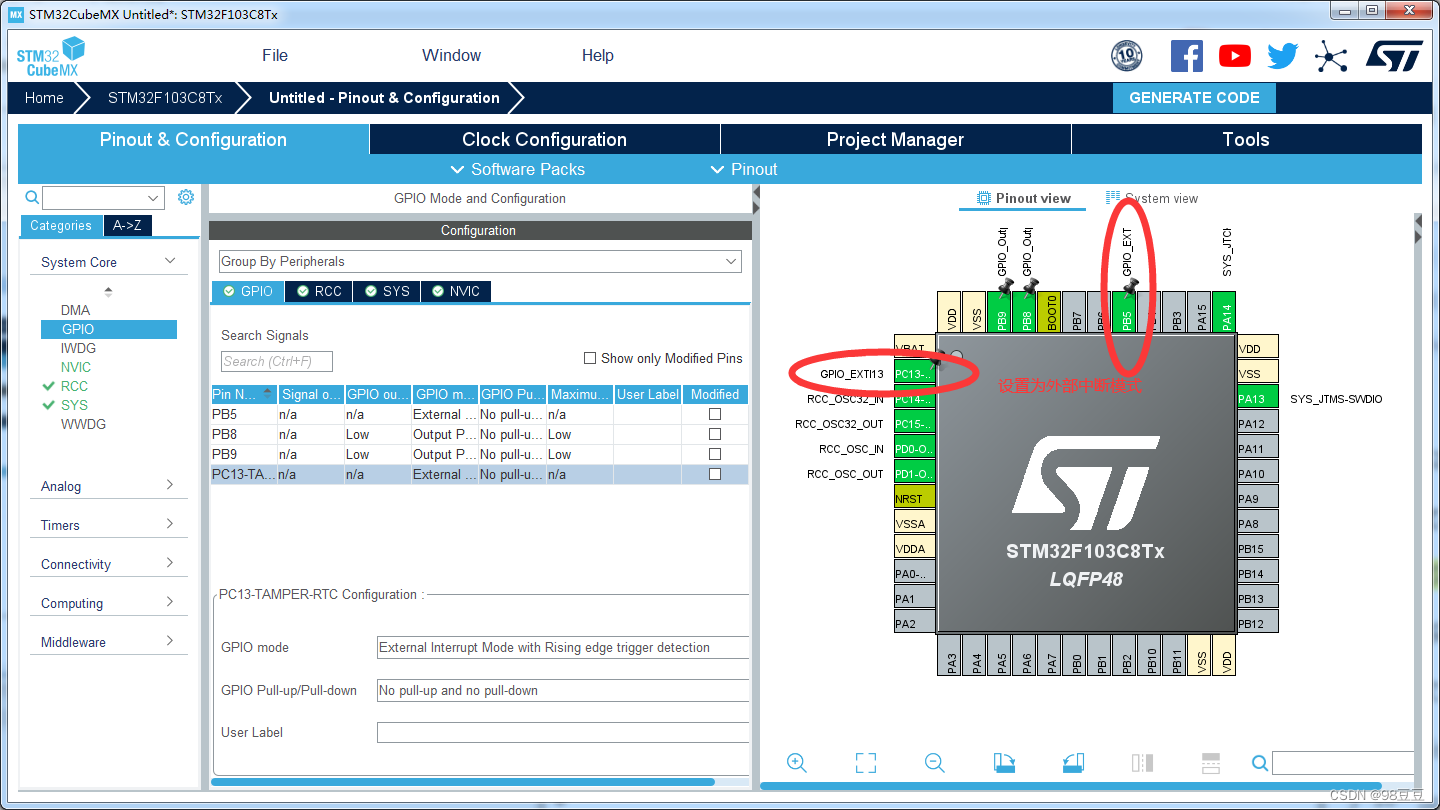Open the Window menu
Screen dimensions: 1440x810
coord(451,56)
